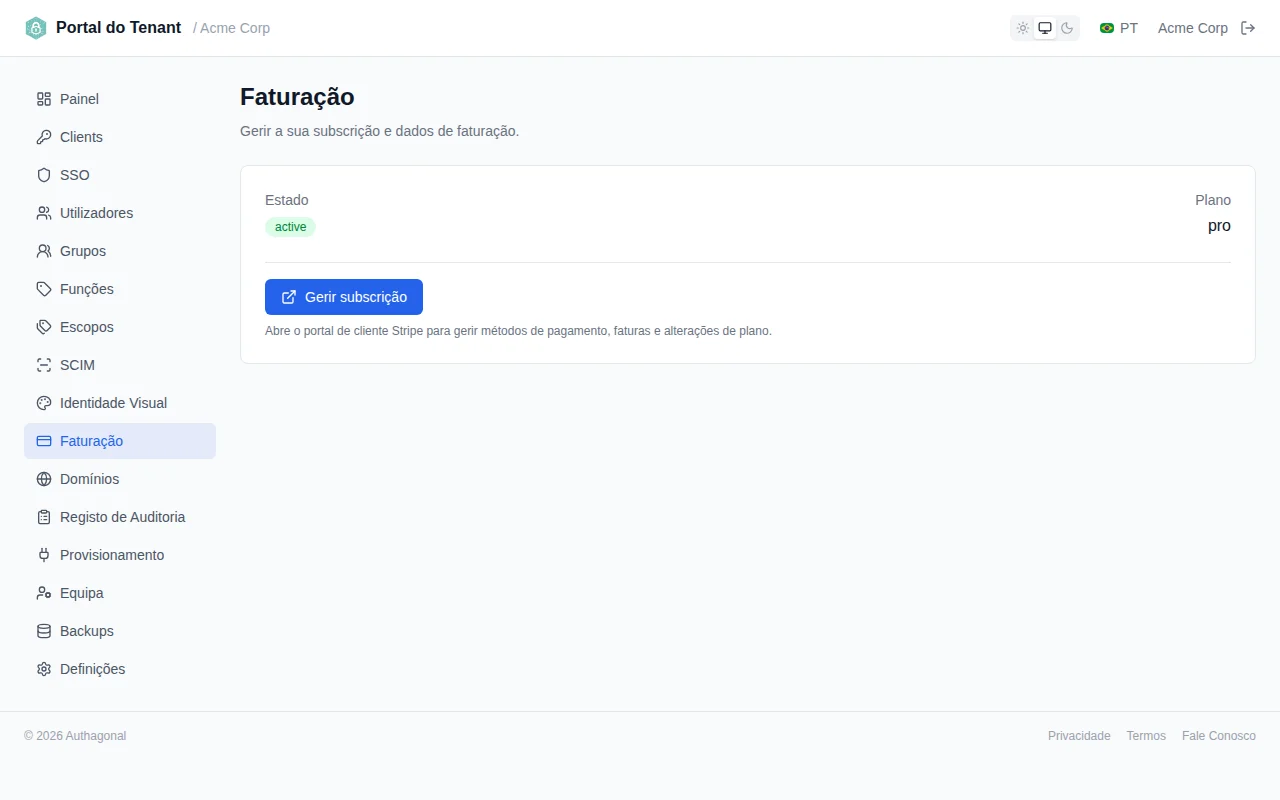The height and width of the screenshot is (800, 1280).
Task: Click the Portal do Tenant title
Action: tap(118, 28)
